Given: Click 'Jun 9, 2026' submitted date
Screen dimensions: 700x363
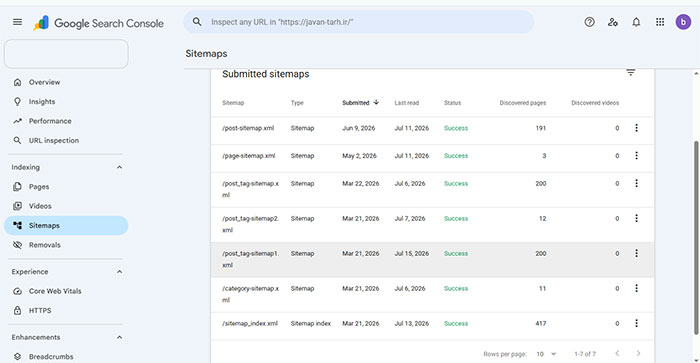Looking at the screenshot, I should click(x=358, y=128).
